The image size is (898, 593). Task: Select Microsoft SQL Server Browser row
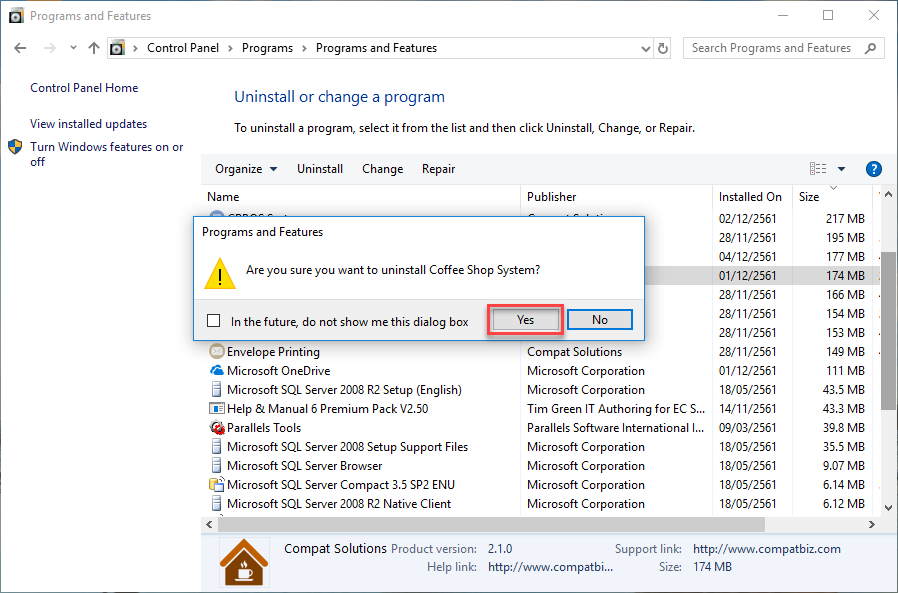point(541,465)
